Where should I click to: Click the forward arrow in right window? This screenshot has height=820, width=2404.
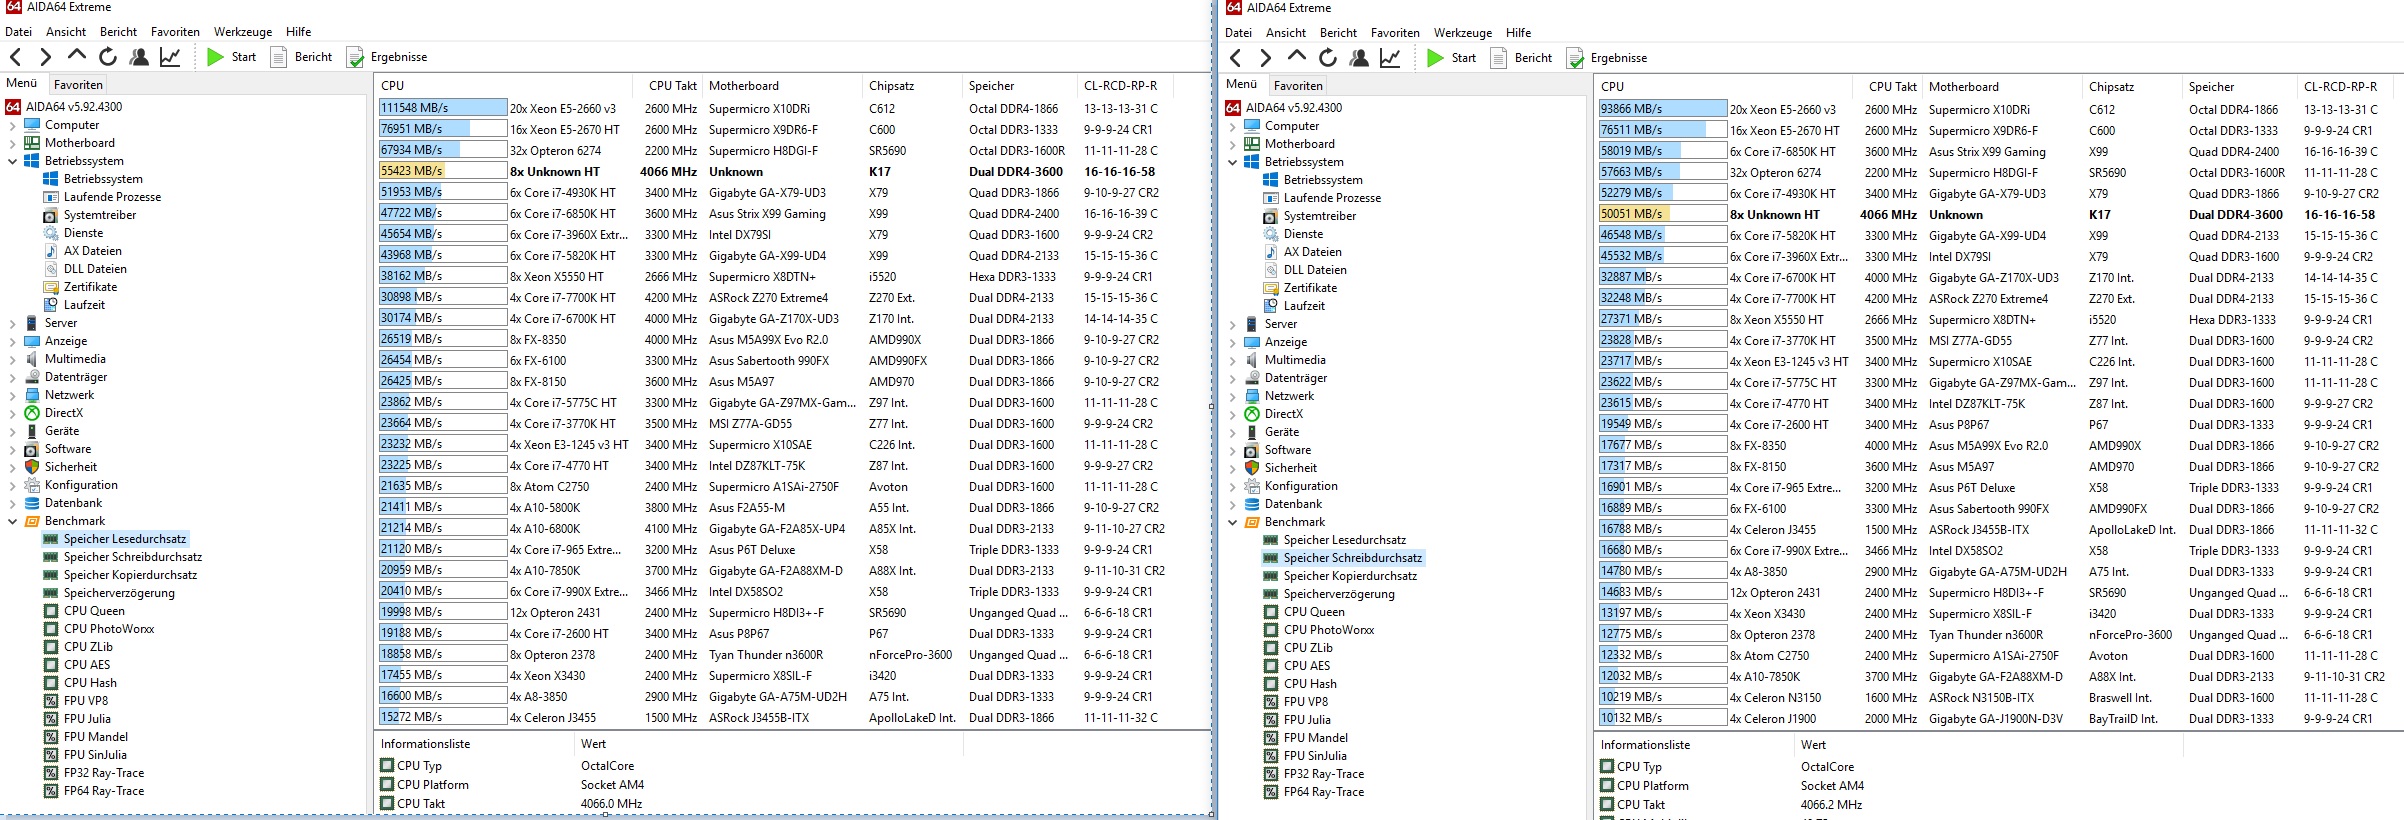[1265, 58]
